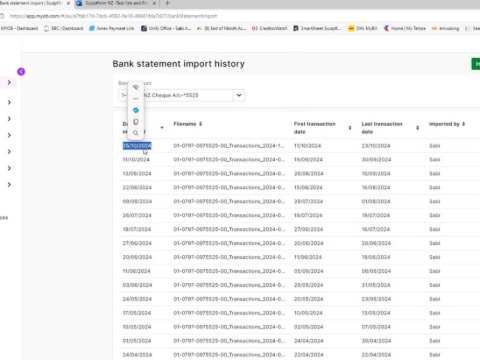
Task: Open Unify Office - Sabi bookmark
Action: (x=166, y=28)
